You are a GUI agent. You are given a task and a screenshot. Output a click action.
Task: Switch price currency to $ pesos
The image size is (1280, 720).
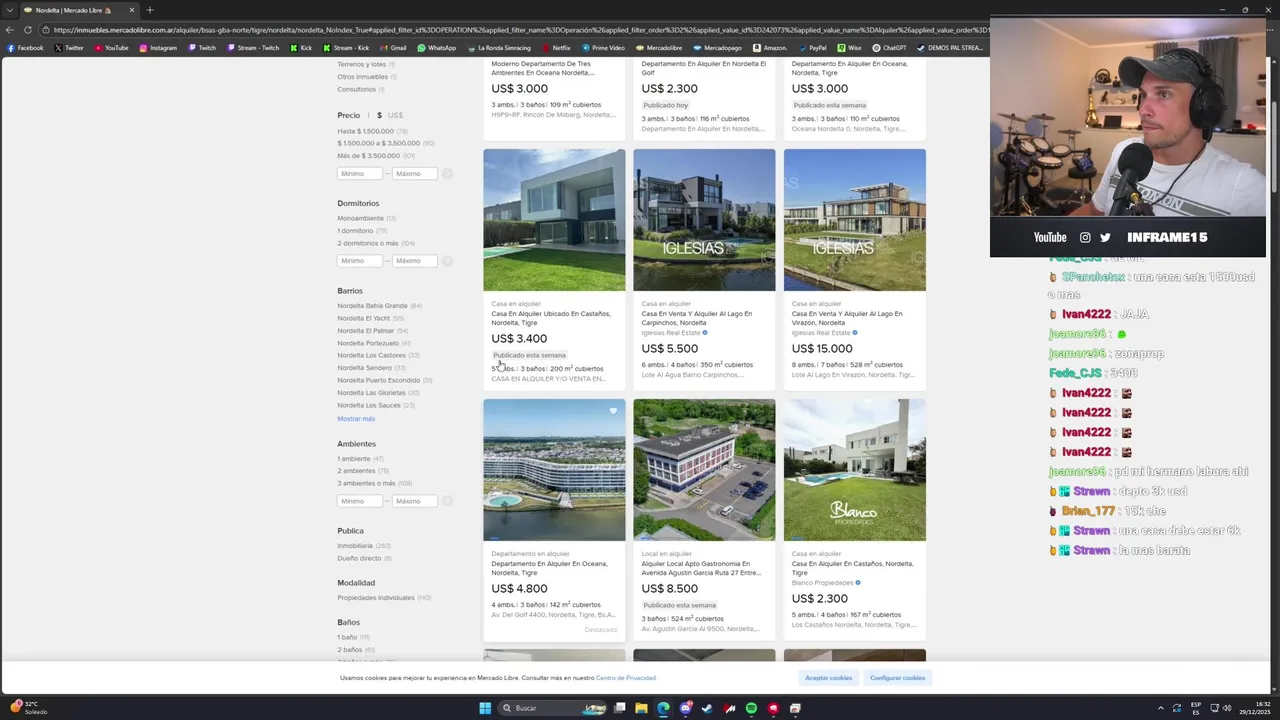pyautogui.click(x=379, y=115)
